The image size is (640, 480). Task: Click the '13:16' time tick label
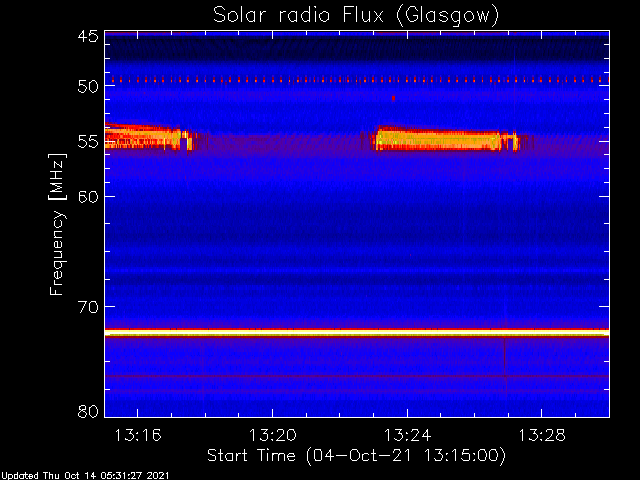coord(138,435)
